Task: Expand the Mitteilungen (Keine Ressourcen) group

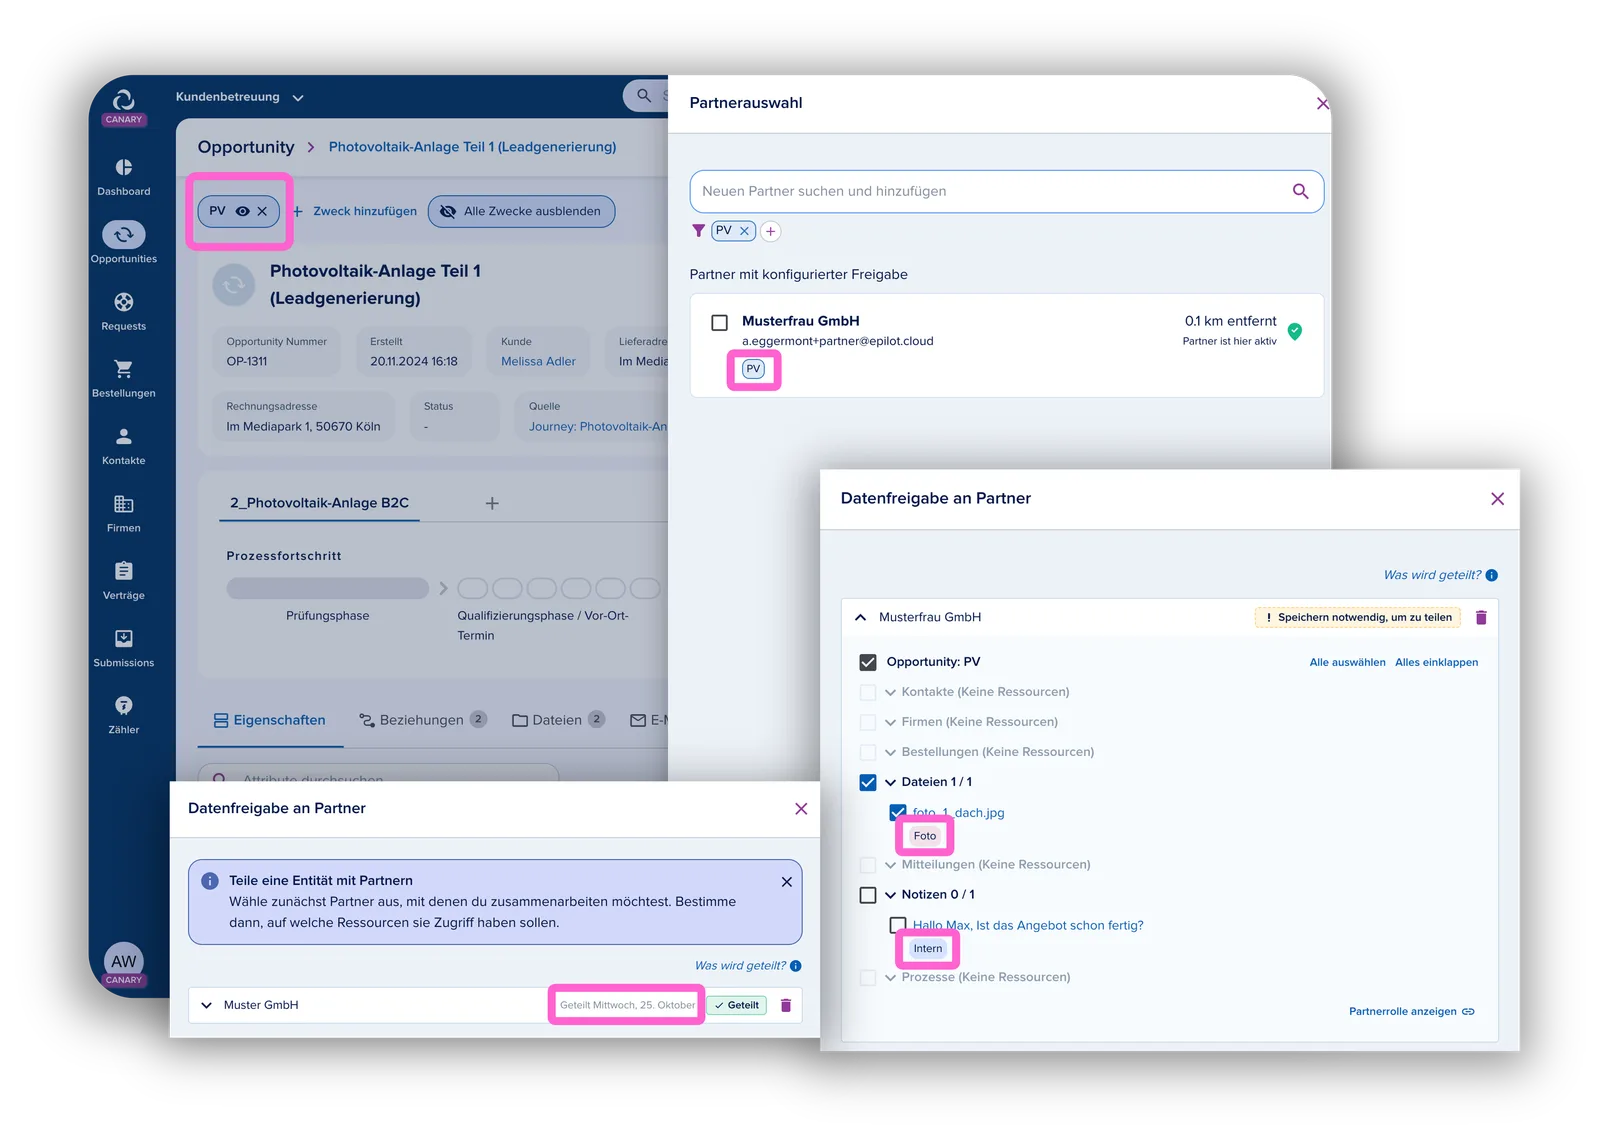Action: click(x=890, y=865)
